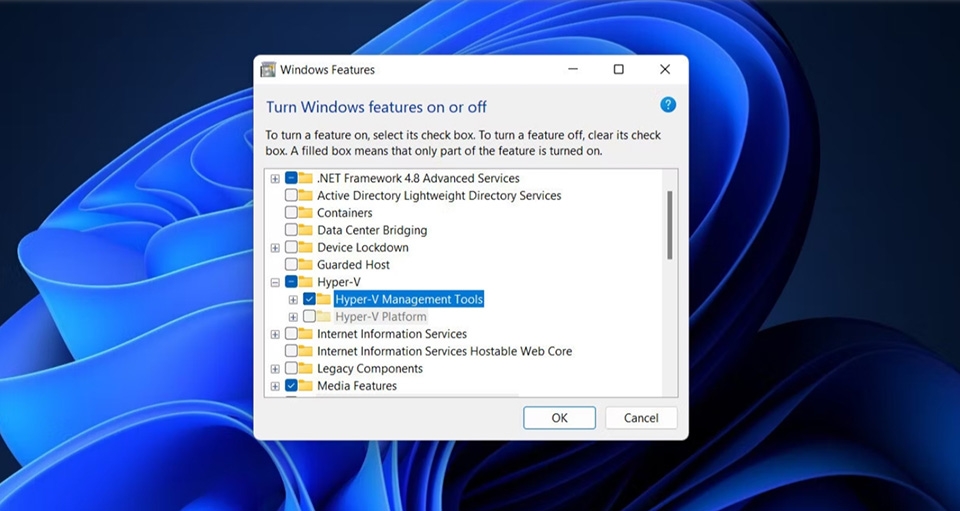Select the .NET Framework 4.8 Advanced Services label

[x=418, y=178]
